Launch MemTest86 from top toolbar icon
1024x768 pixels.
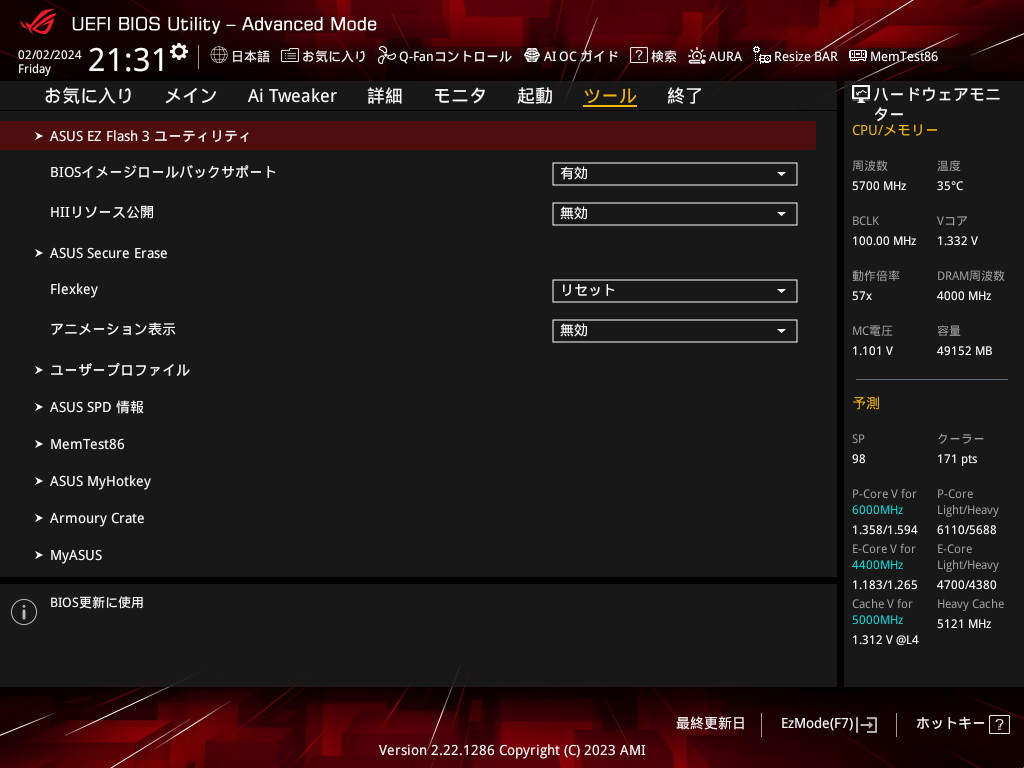click(x=857, y=56)
